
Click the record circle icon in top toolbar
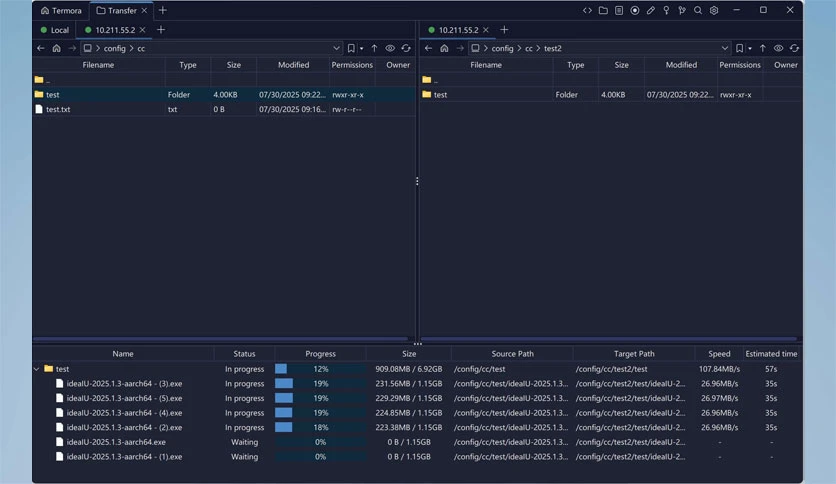coord(634,10)
